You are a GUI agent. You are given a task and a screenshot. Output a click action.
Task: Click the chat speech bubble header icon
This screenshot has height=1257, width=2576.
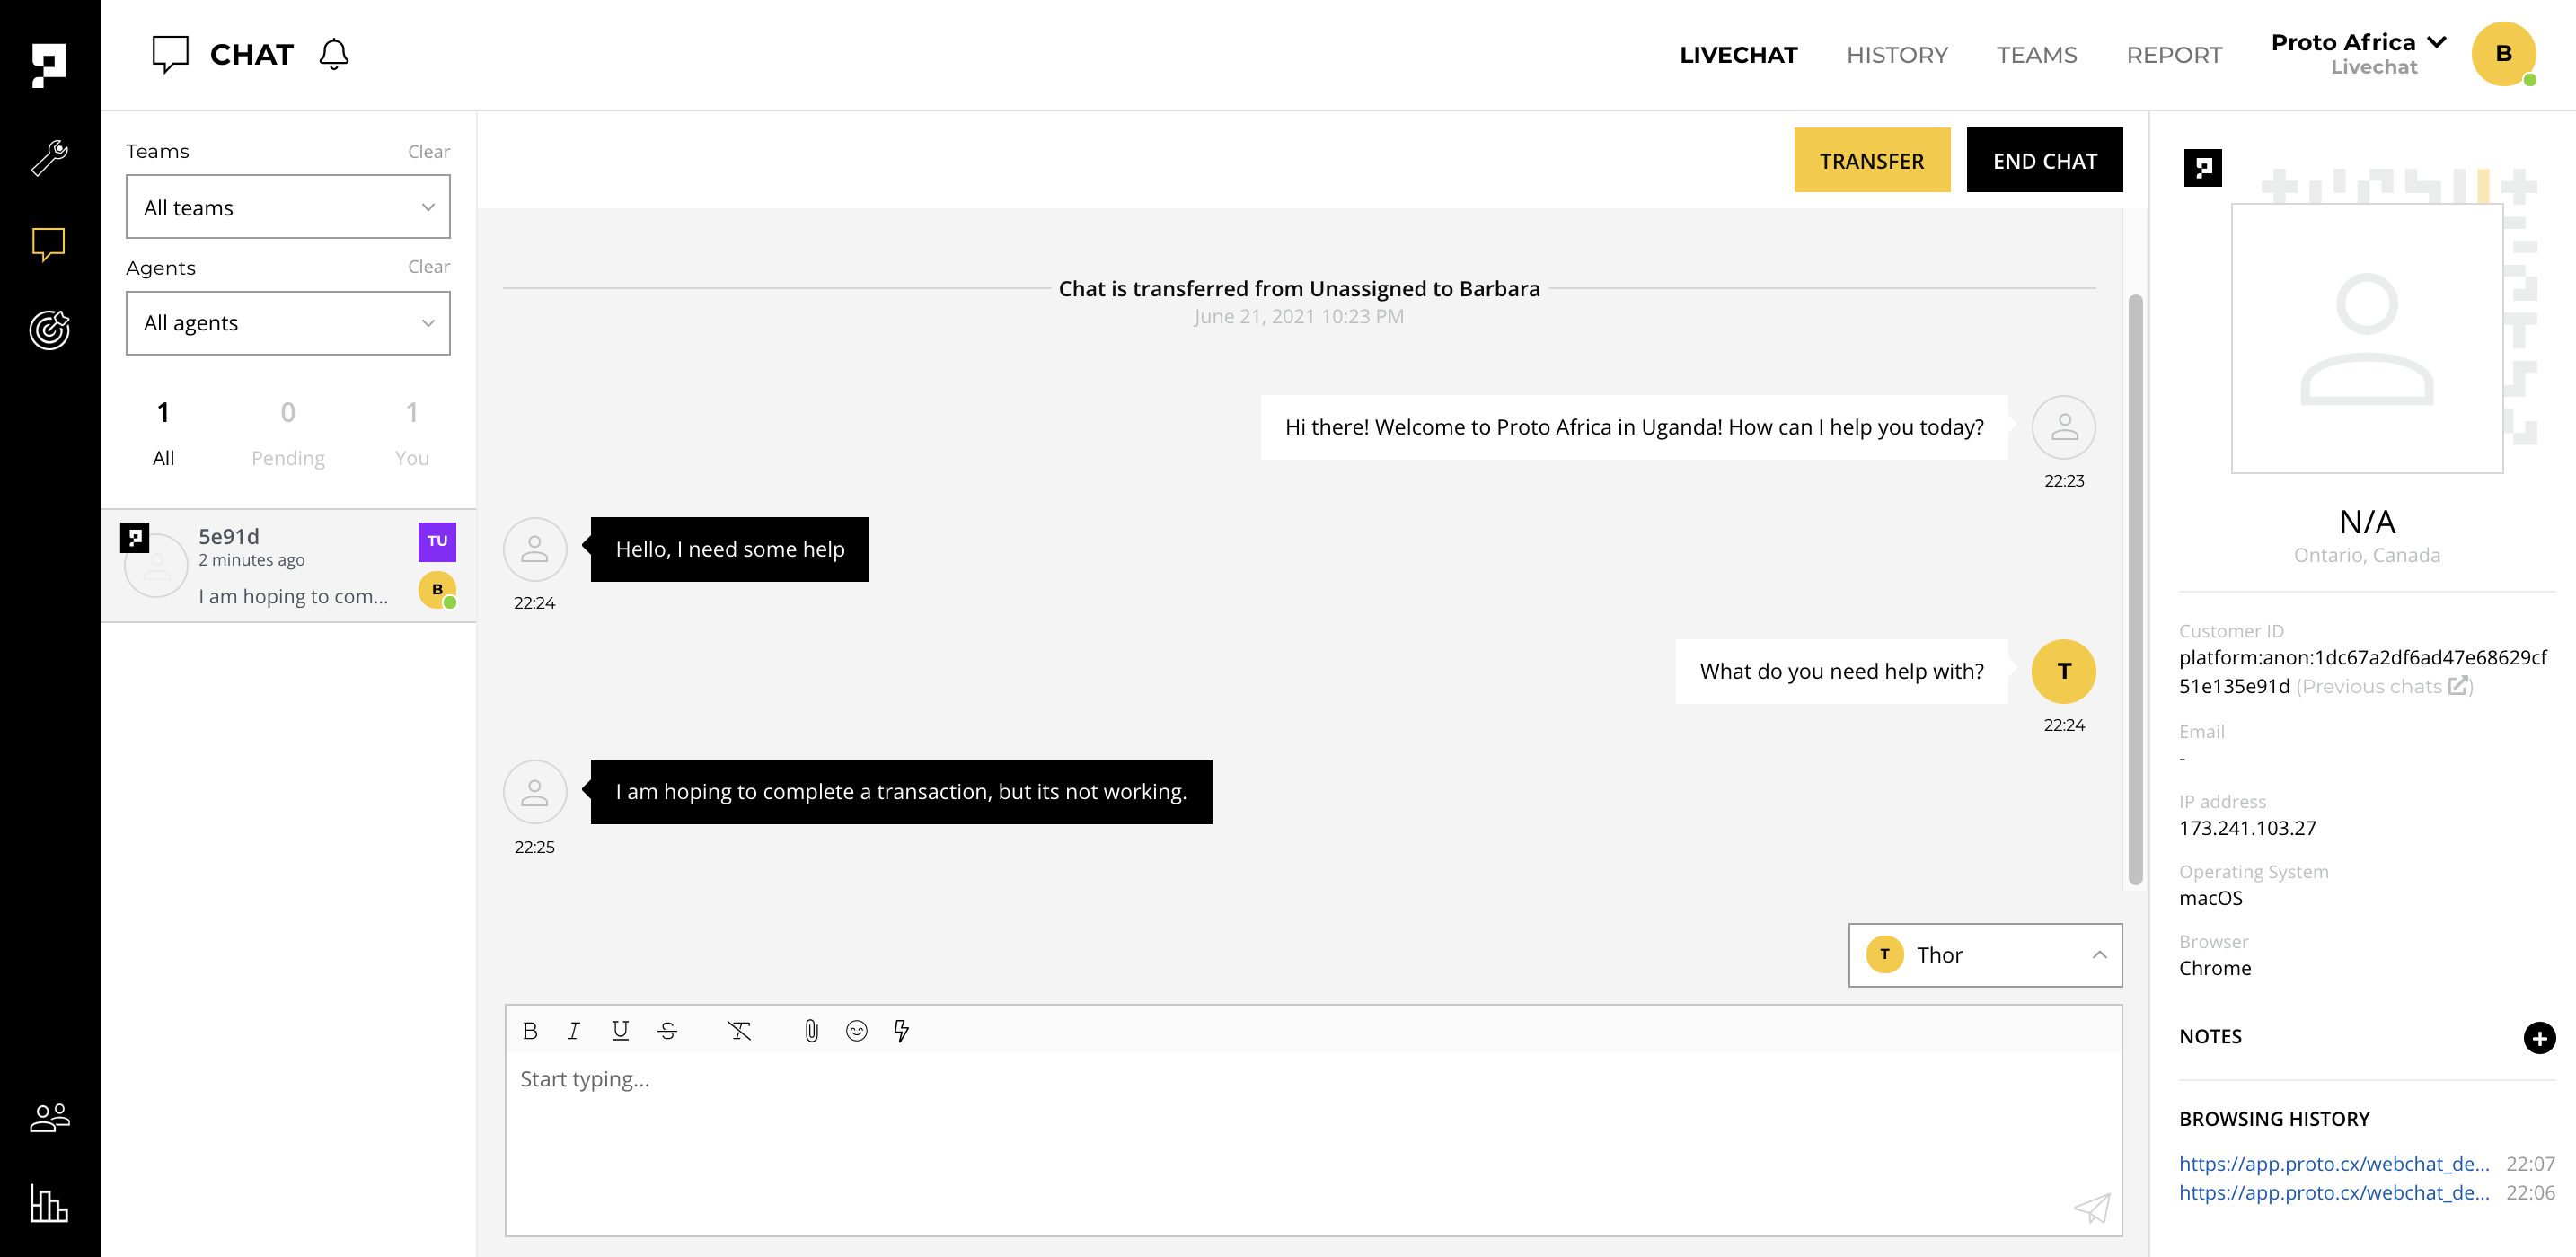click(170, 54)
